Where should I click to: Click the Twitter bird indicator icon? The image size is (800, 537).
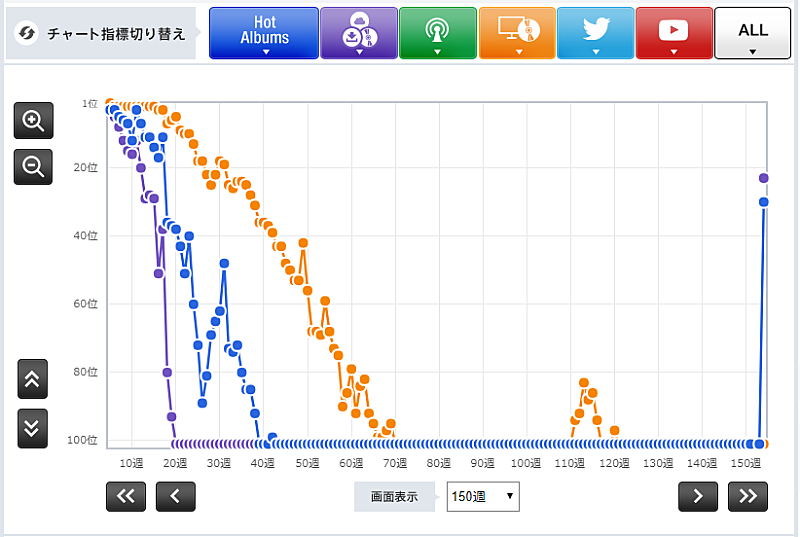(x=595, y=33)
